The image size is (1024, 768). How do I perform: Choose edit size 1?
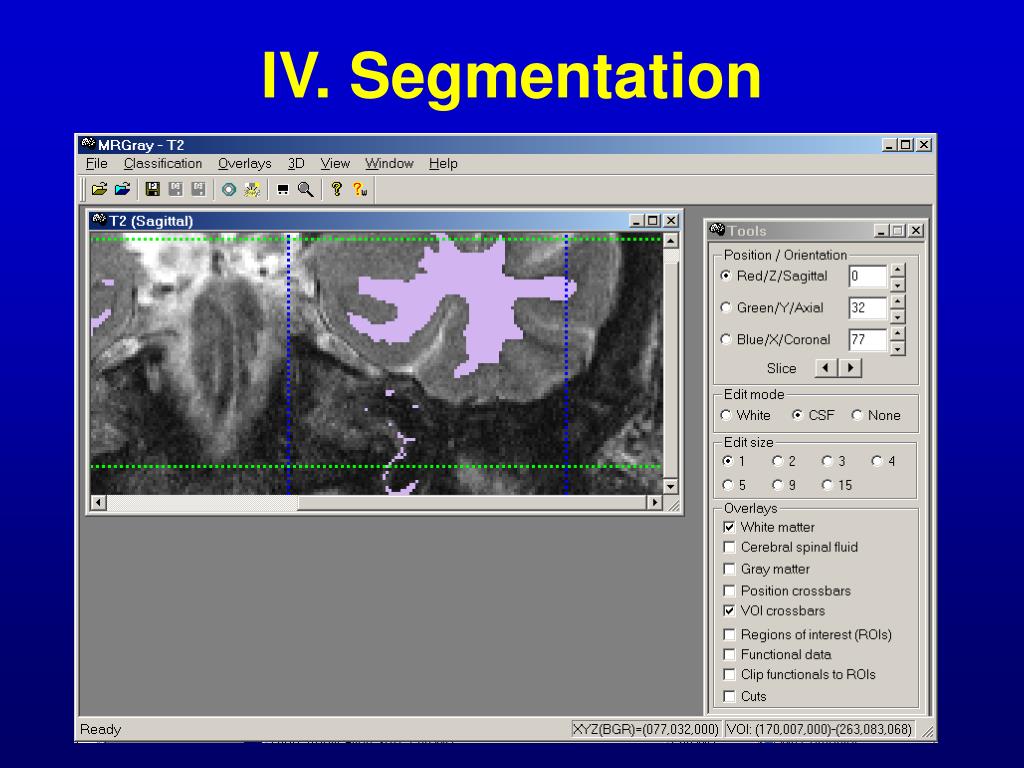click(728, 461)
